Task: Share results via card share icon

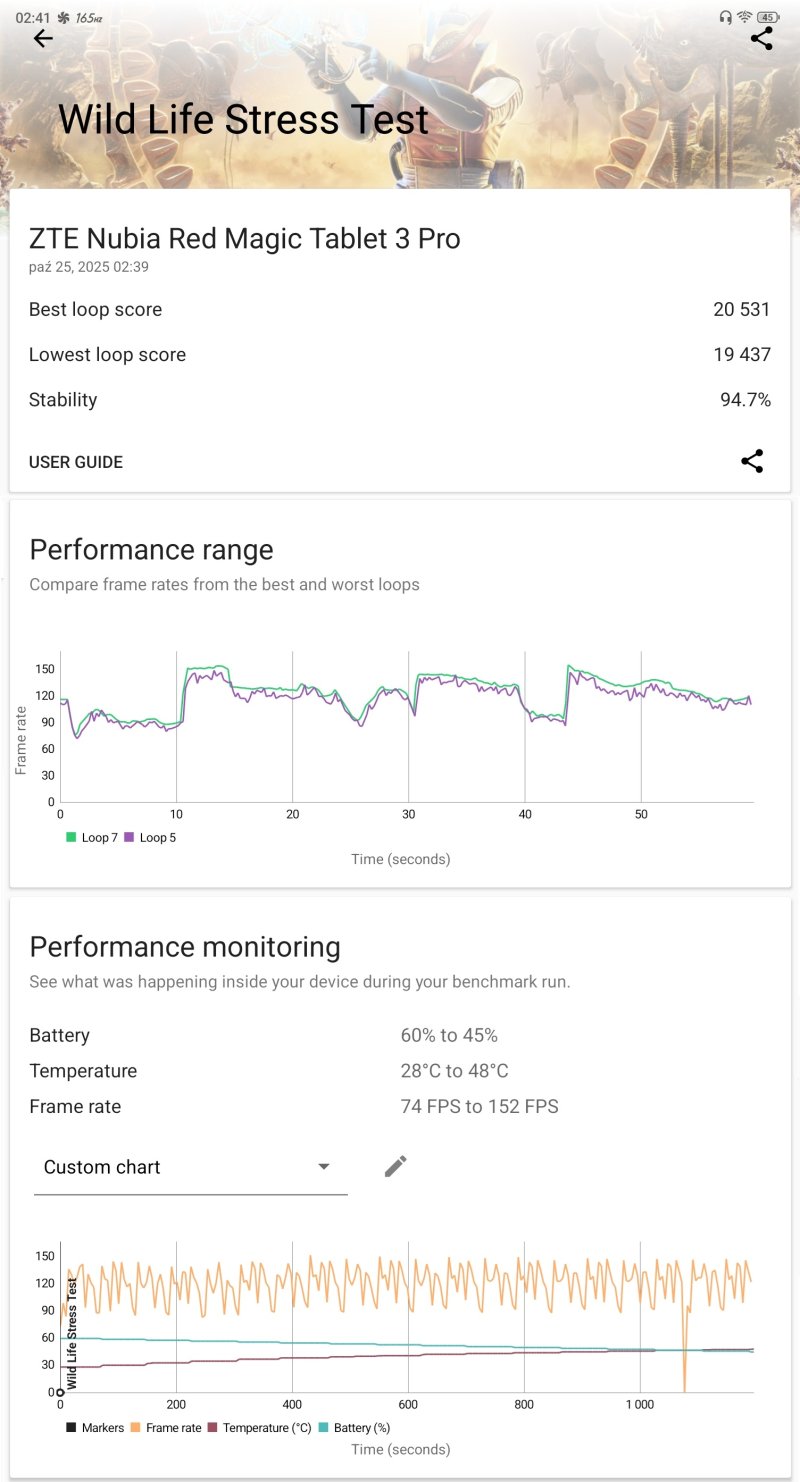Action: pyautogui.click(x=752, y=461)
